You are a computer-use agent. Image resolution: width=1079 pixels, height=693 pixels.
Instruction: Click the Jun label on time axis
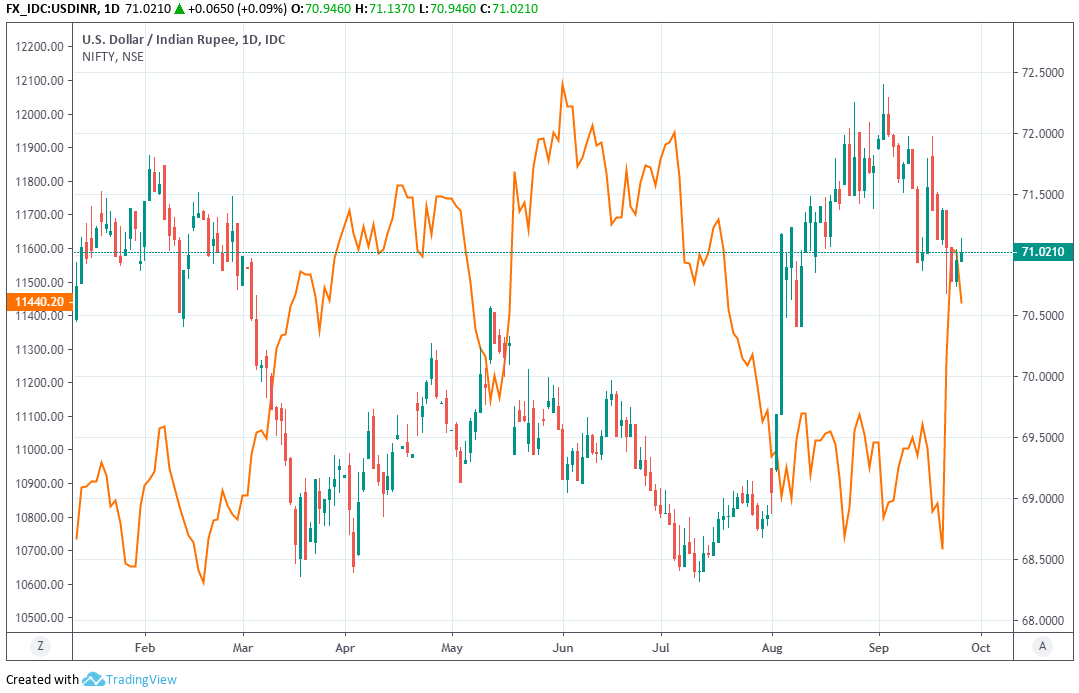point(562,647)
